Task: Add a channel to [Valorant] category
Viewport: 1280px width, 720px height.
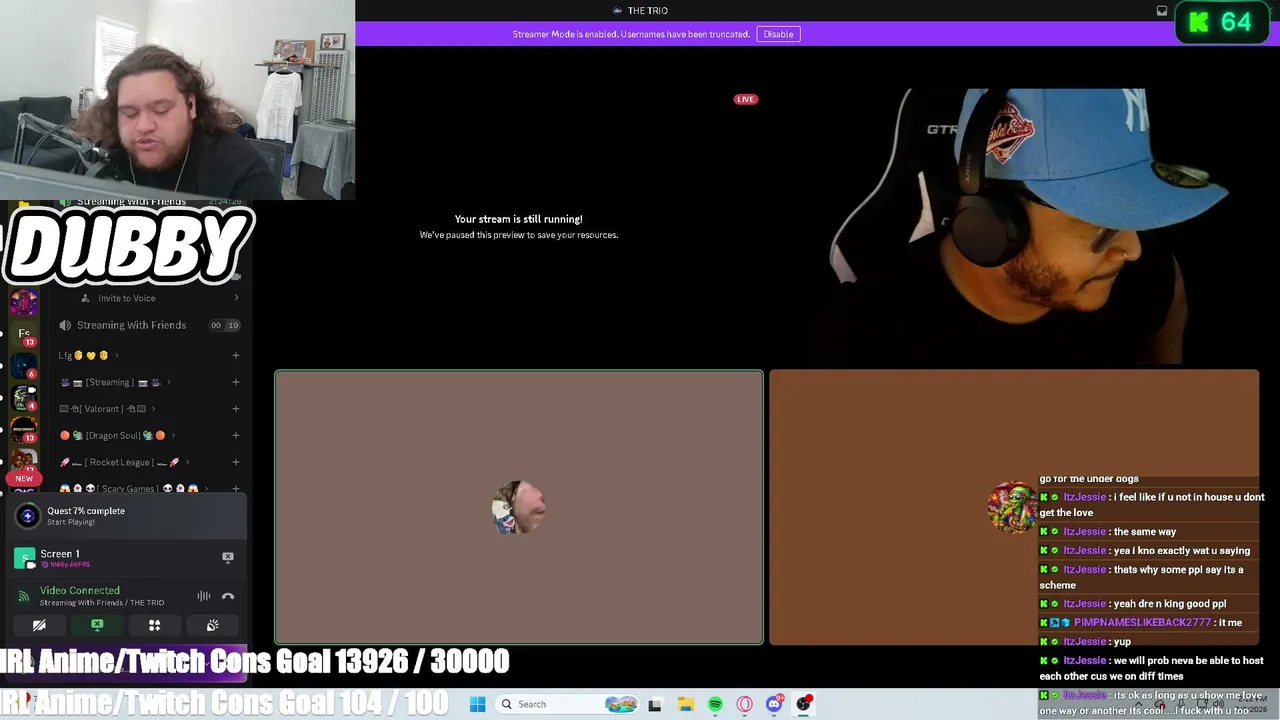Action: click(236, 409)
